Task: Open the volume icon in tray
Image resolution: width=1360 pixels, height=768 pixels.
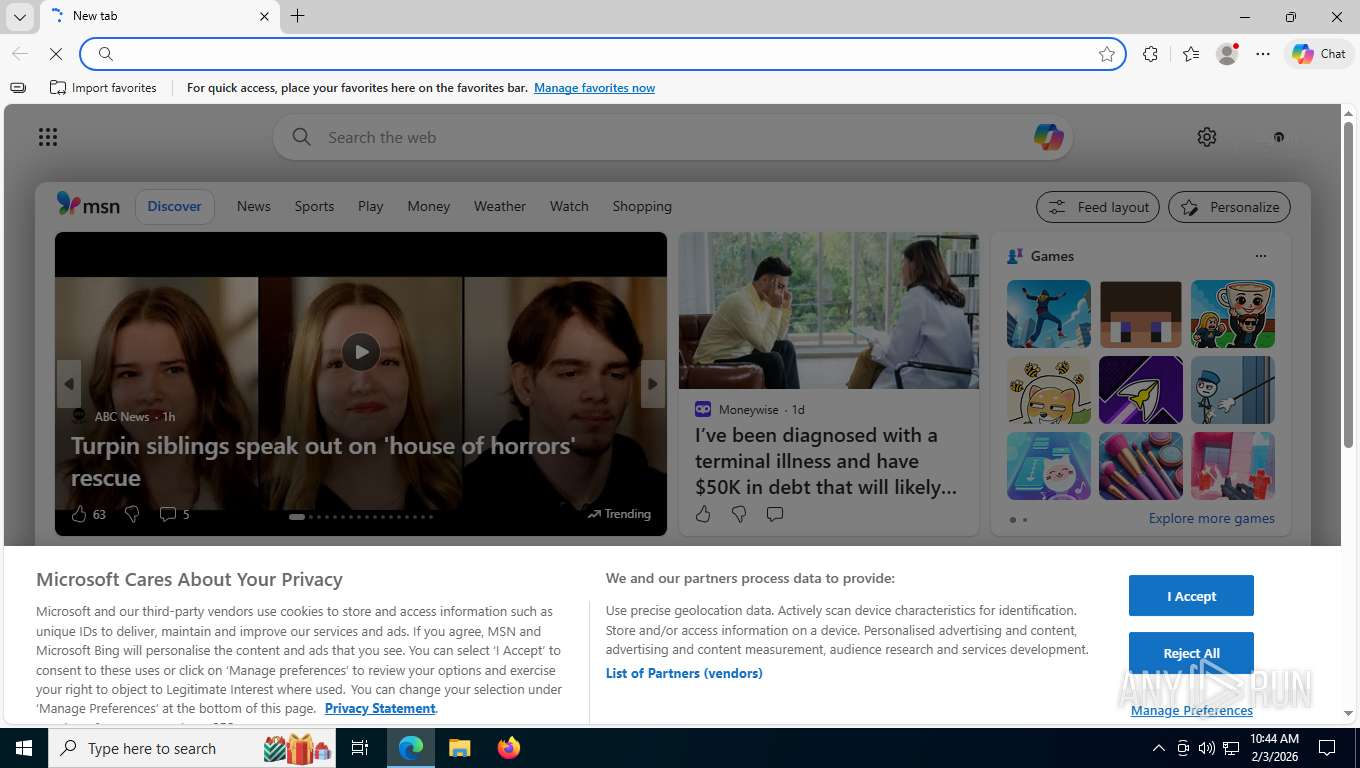Action: (x=1206, y=748)
